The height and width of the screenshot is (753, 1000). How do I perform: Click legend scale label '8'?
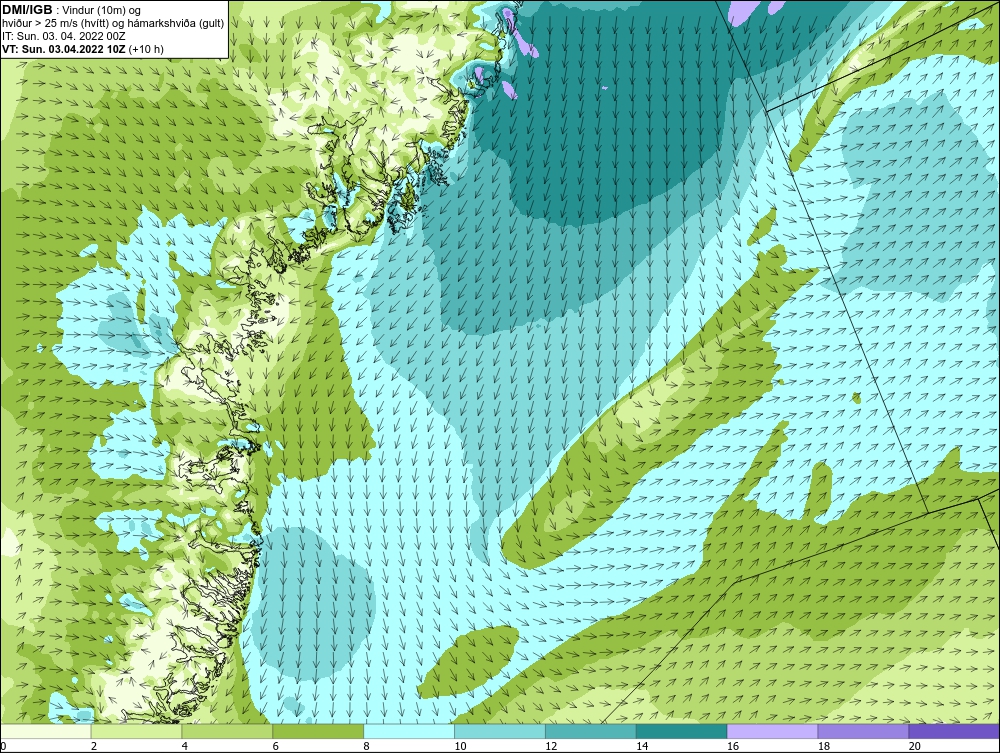tap(367, 746)
